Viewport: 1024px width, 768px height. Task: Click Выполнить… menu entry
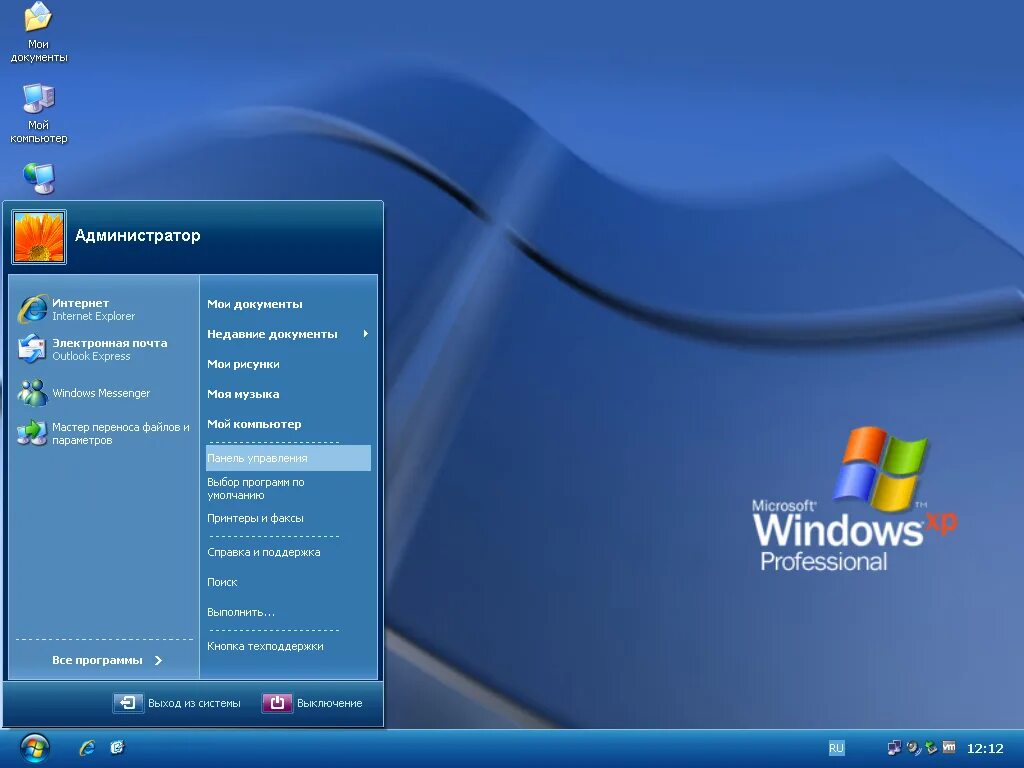pos(288,612)
